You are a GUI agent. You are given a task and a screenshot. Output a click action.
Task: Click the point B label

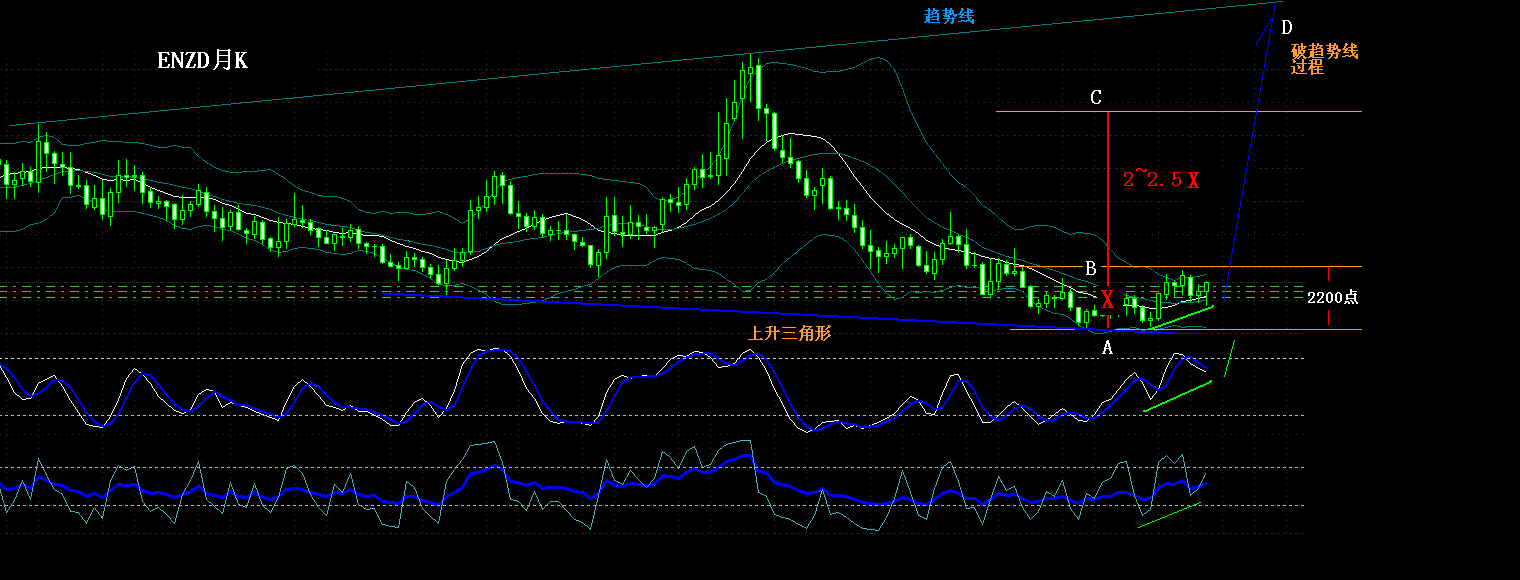[1091, 267]
